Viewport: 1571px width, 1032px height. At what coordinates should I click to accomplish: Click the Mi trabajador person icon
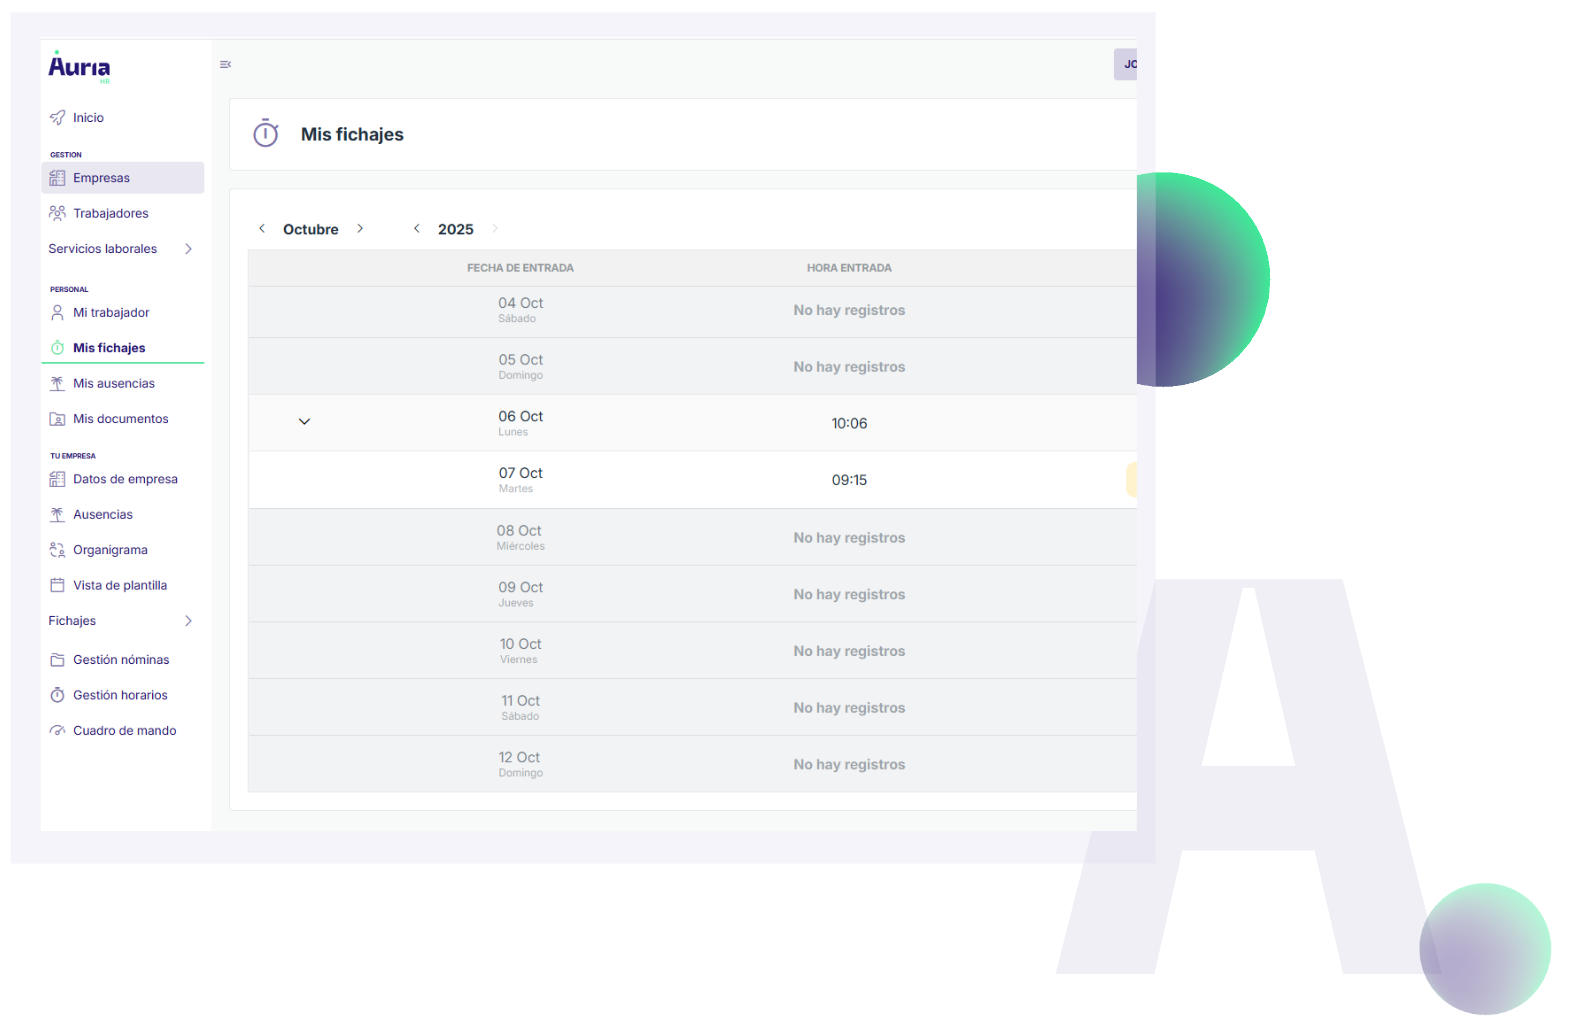(57, 312)
